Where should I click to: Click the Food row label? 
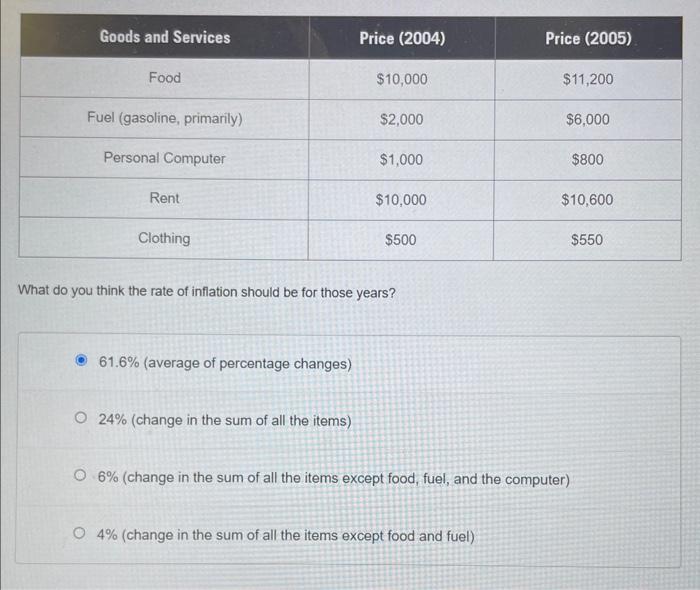pyautogui.click(x=165, y=78)
